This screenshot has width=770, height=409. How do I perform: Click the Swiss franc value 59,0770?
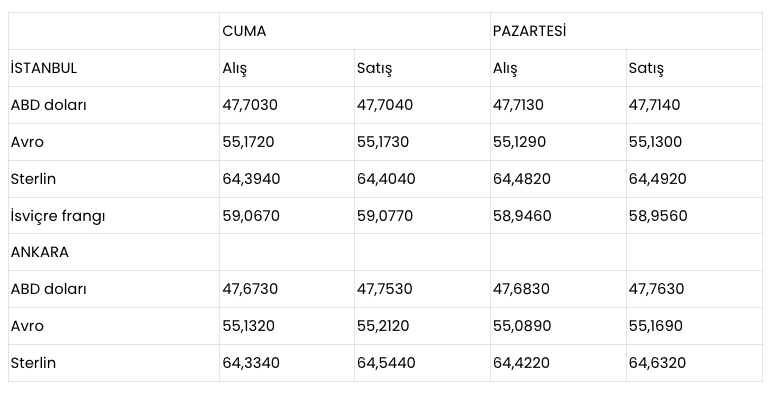[x=385, y=216]
